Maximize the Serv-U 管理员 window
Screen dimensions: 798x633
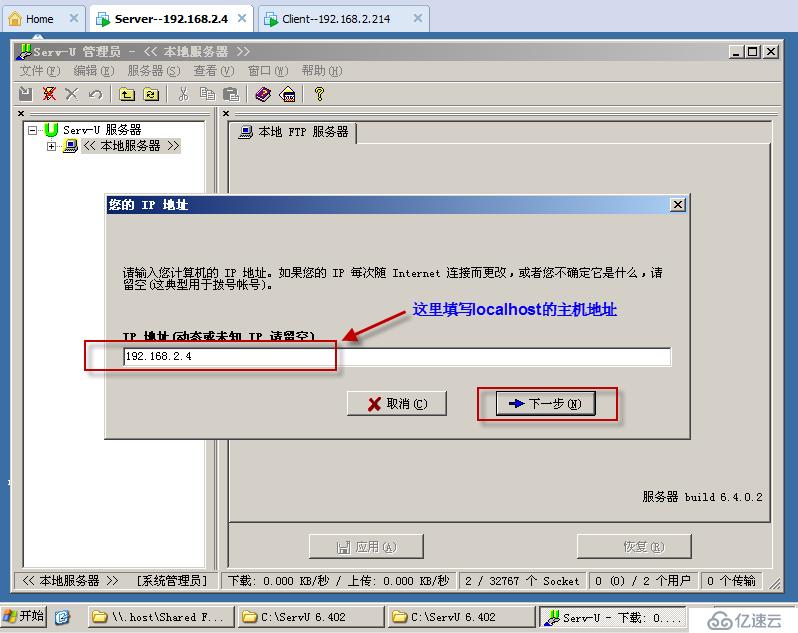point(753,52)
